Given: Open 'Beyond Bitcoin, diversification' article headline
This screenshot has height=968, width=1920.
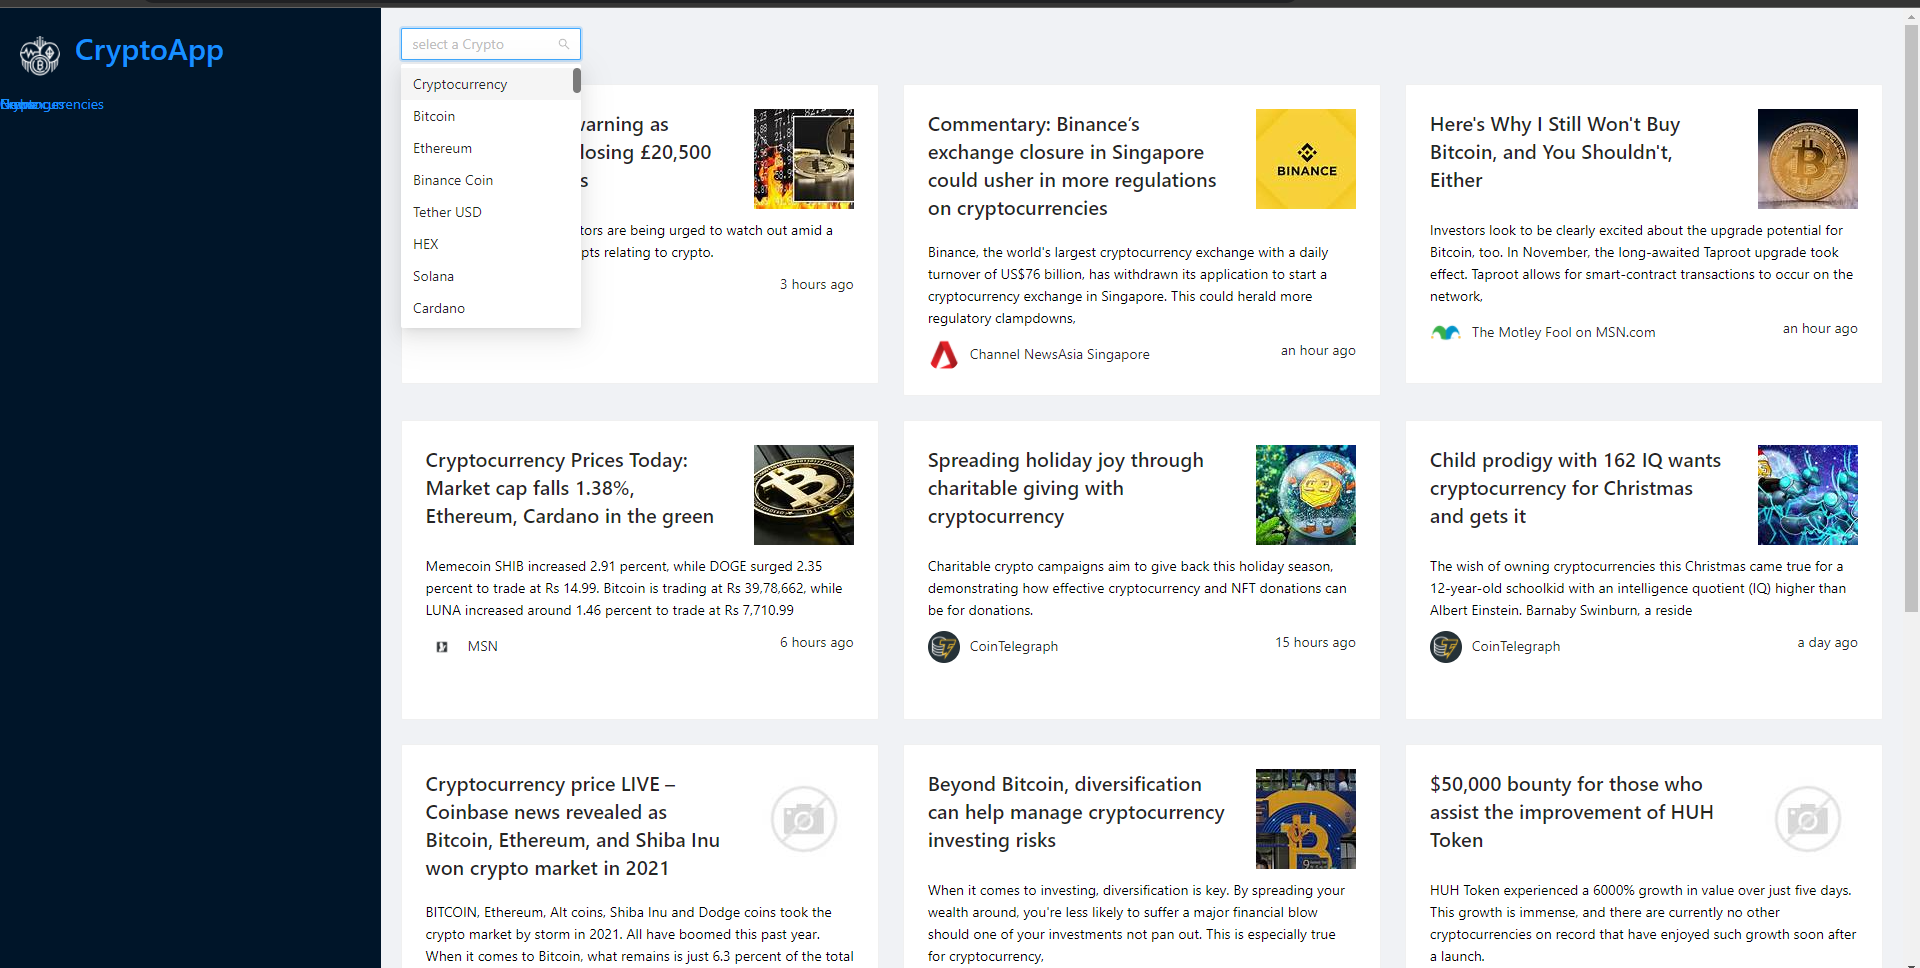Looking at the screenshot, I should pos(1076,812).
